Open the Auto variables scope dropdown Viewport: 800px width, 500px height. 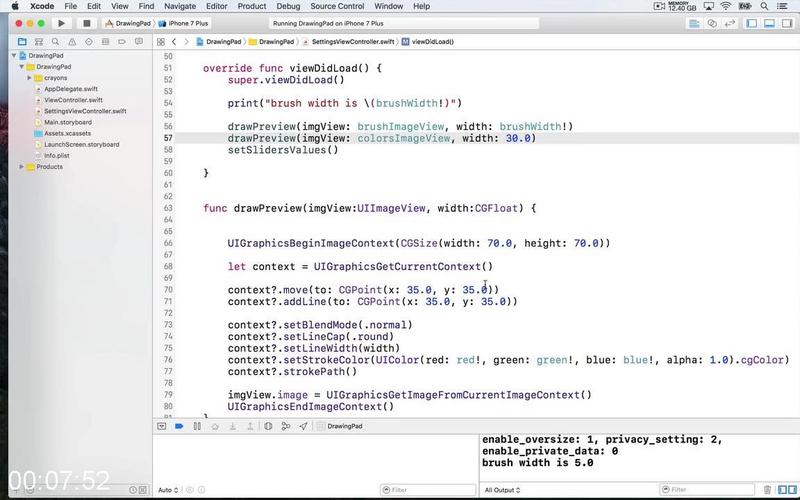[x=168, y=490]
